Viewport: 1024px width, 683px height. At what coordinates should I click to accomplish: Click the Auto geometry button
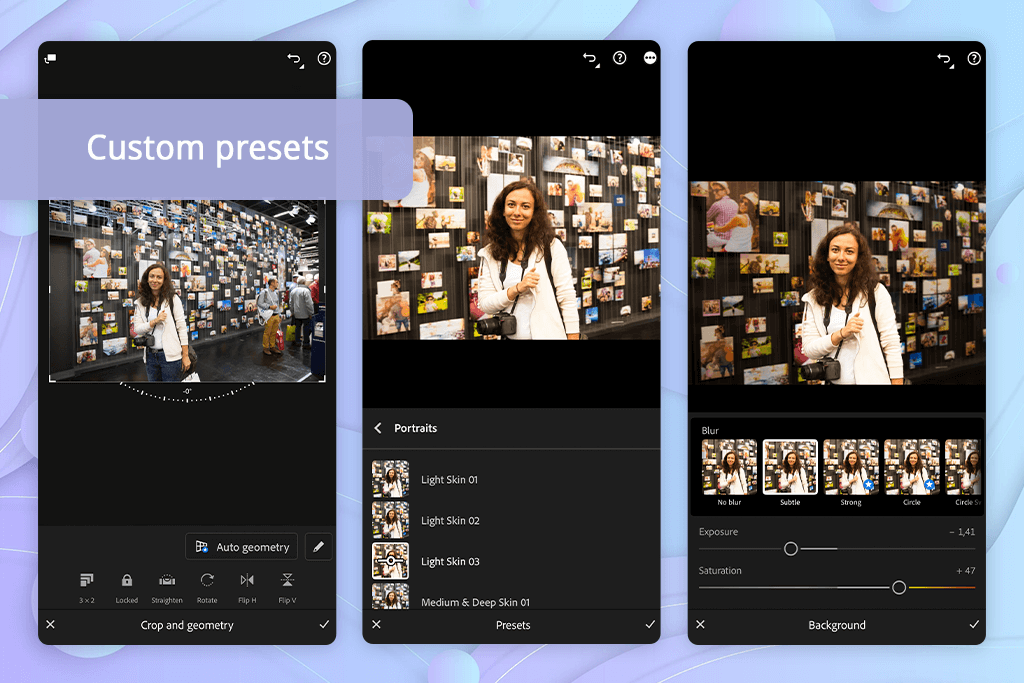point(242,547)
